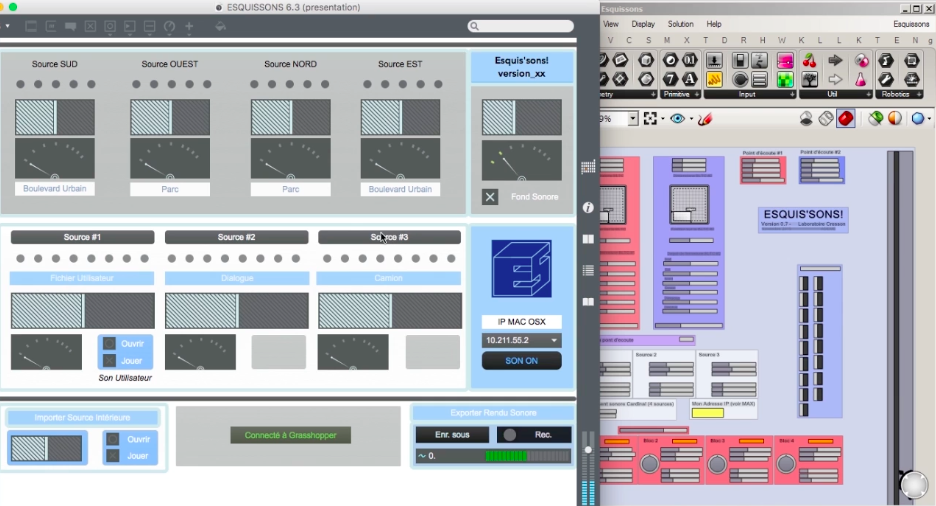Click the plus add-object icon in Max toolbar

(x=189, y=27)
